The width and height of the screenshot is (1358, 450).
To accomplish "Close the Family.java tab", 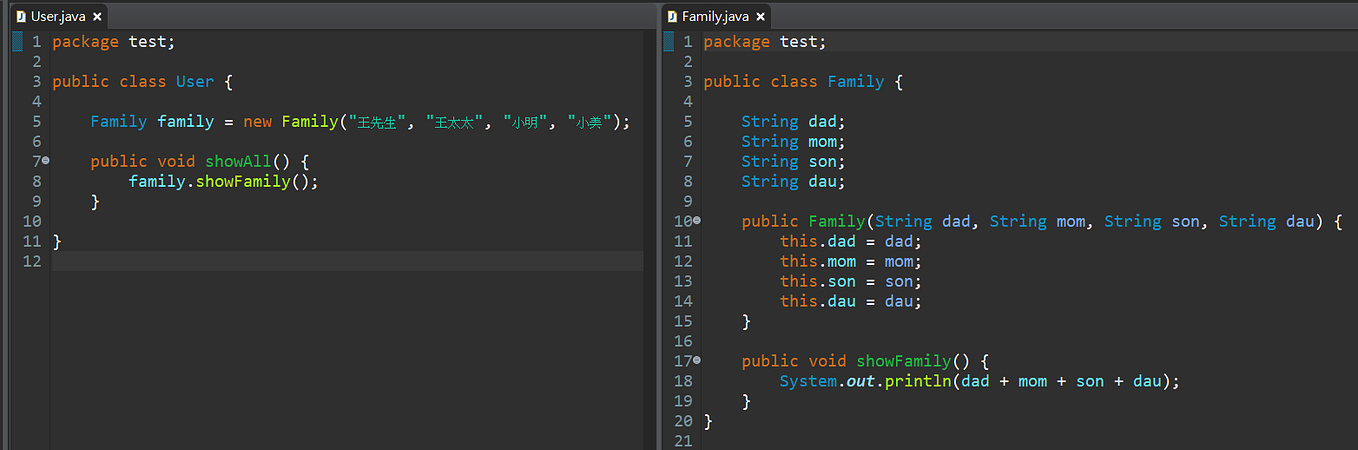I will pos(760,17).
